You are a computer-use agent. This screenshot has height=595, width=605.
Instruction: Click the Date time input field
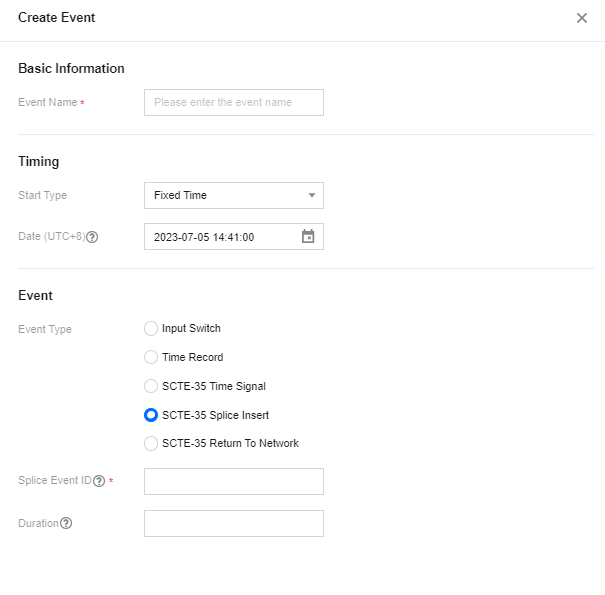point(220,237)
